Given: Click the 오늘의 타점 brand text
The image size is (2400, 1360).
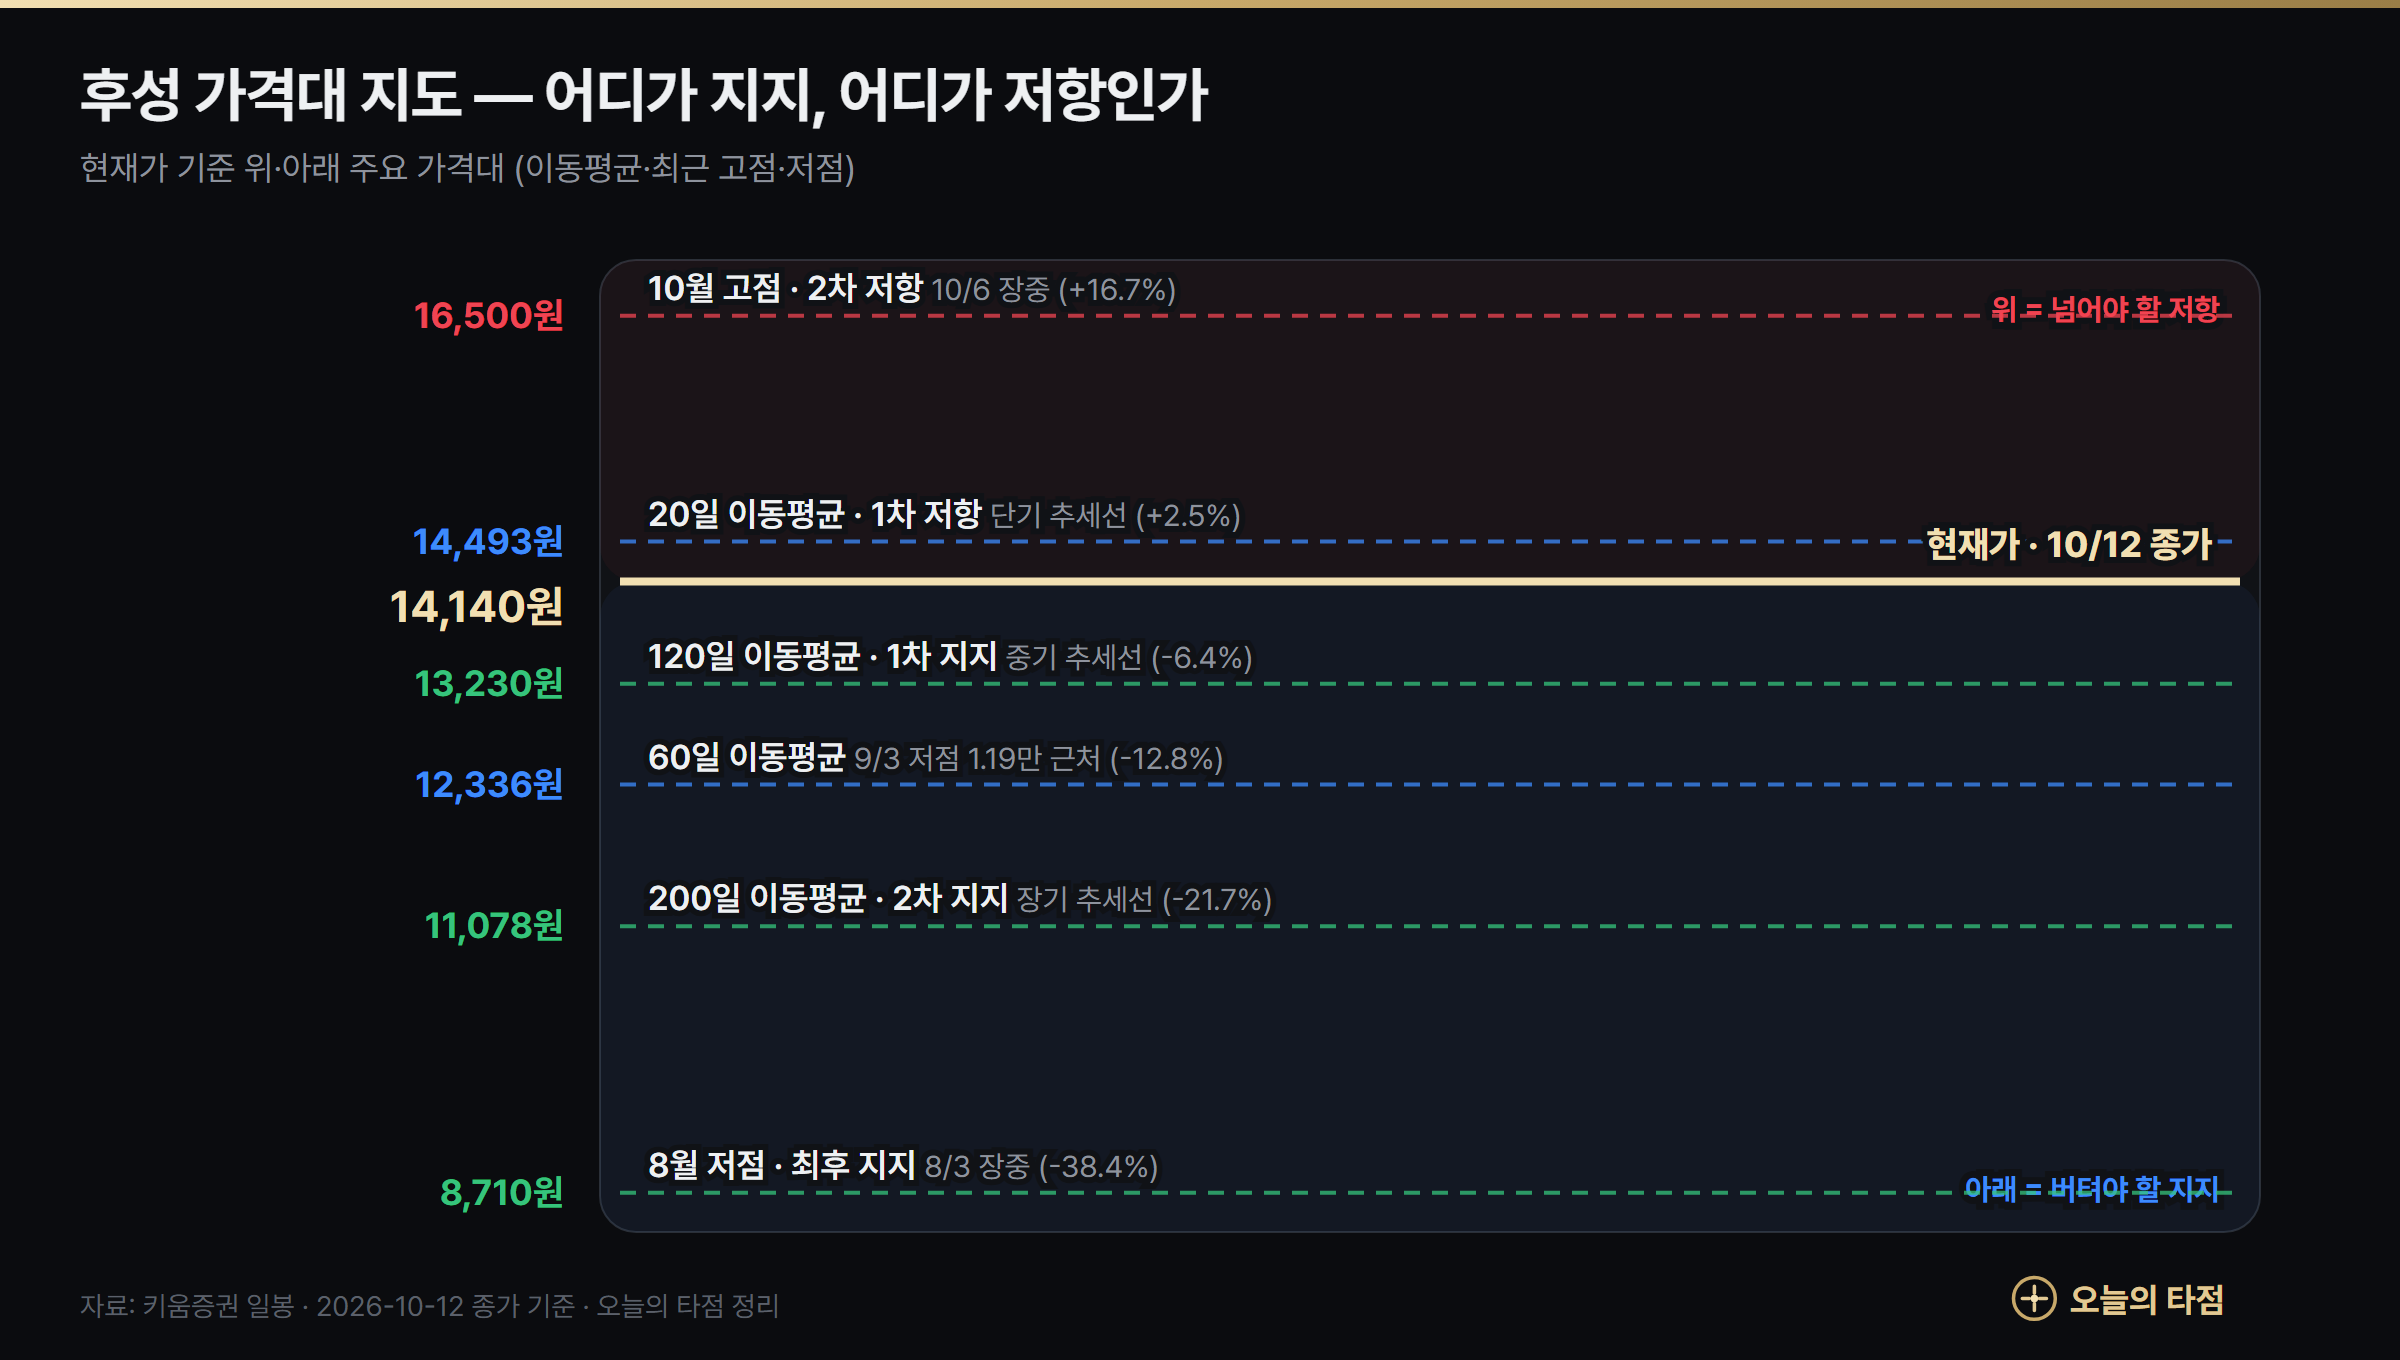Looking at the screenshot, I should pos(2146,1300).
